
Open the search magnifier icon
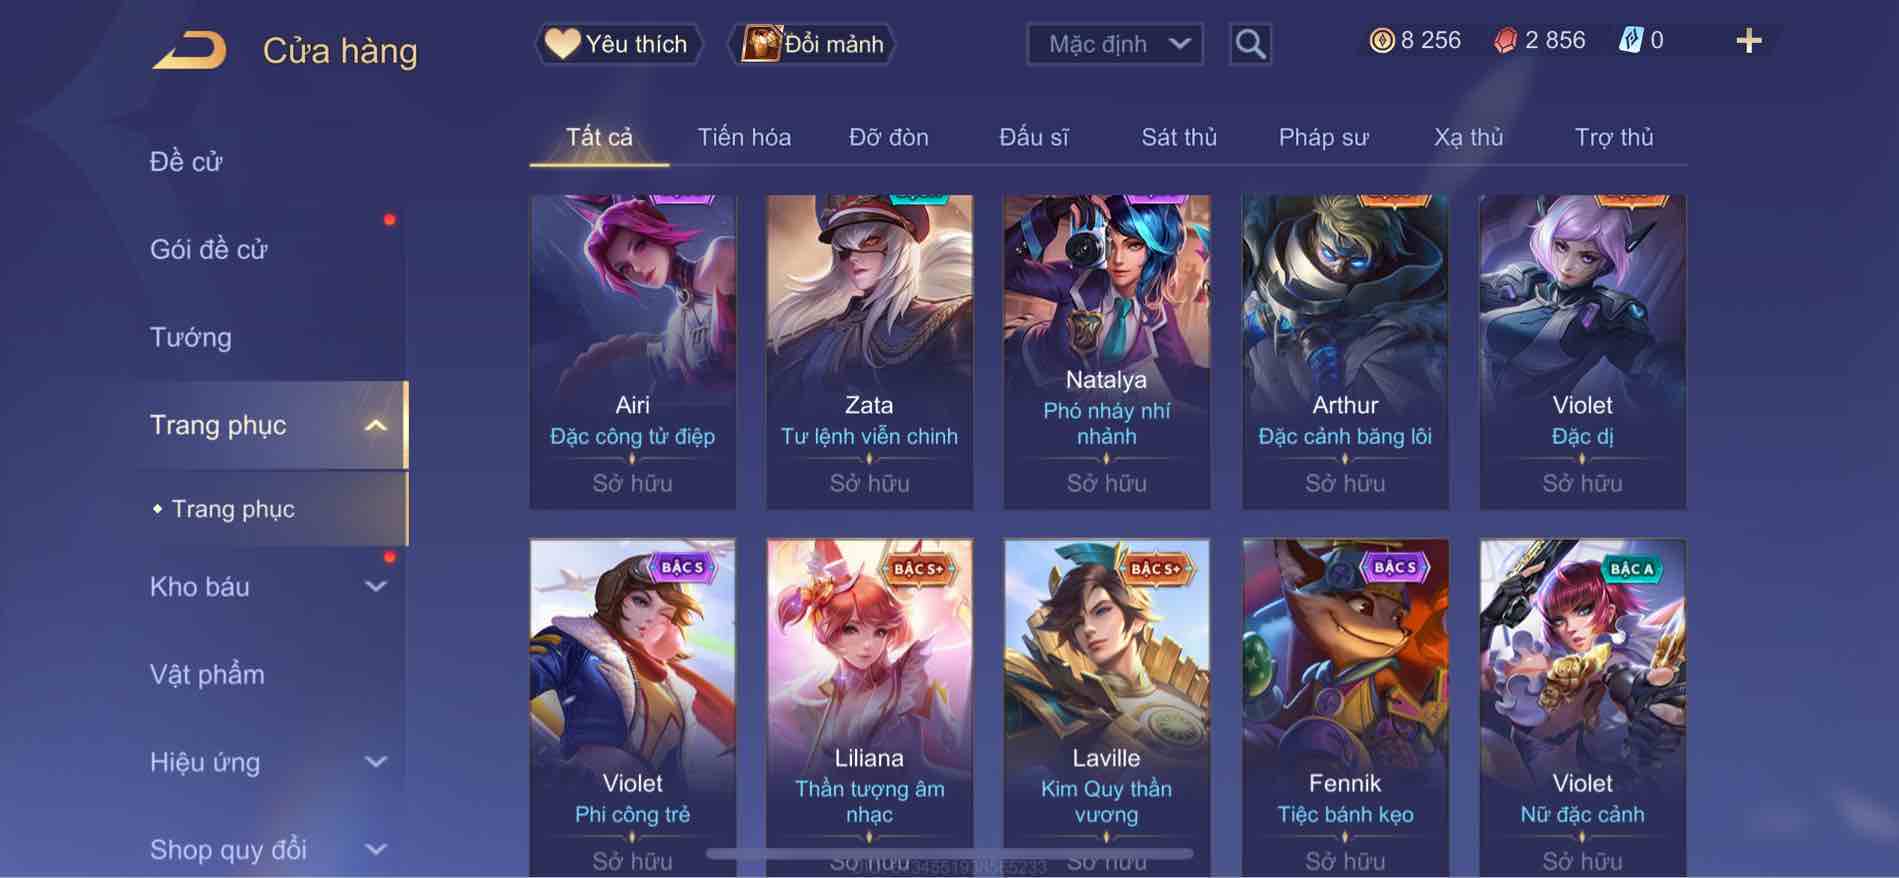tap(1250, 44)
